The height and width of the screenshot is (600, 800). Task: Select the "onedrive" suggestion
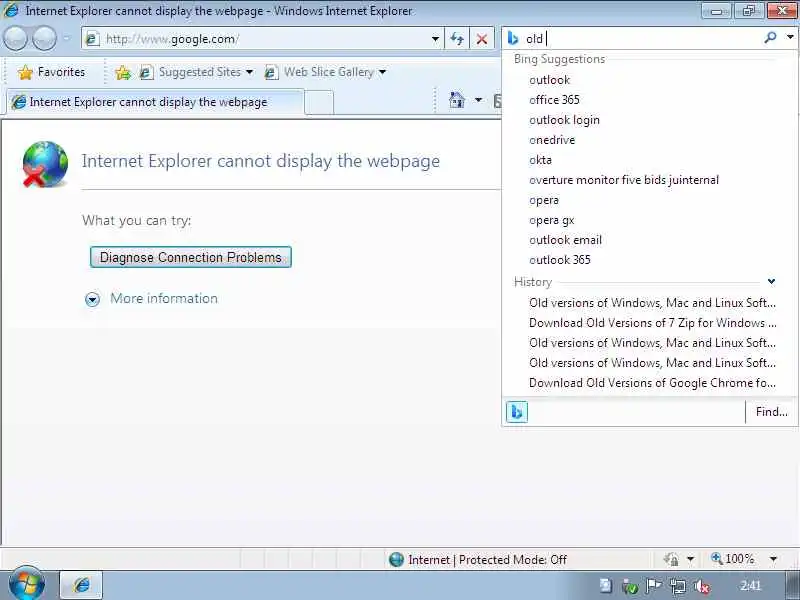coord(552,140)
